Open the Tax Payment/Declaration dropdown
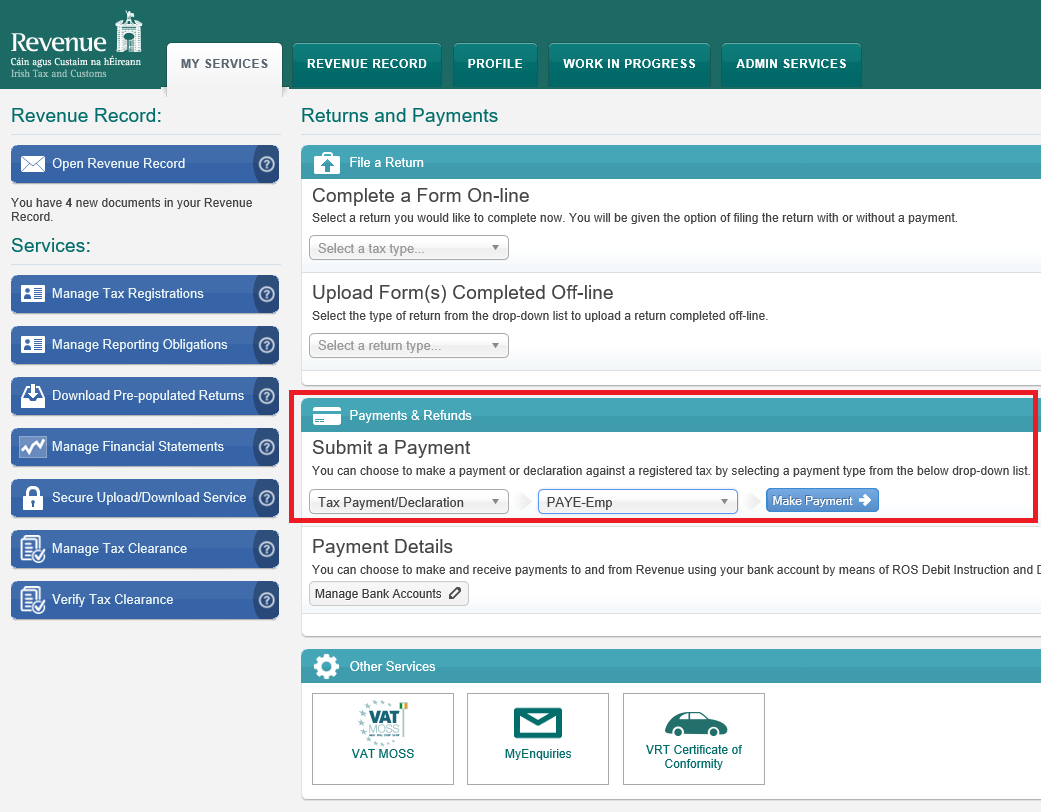 (408, 502)
